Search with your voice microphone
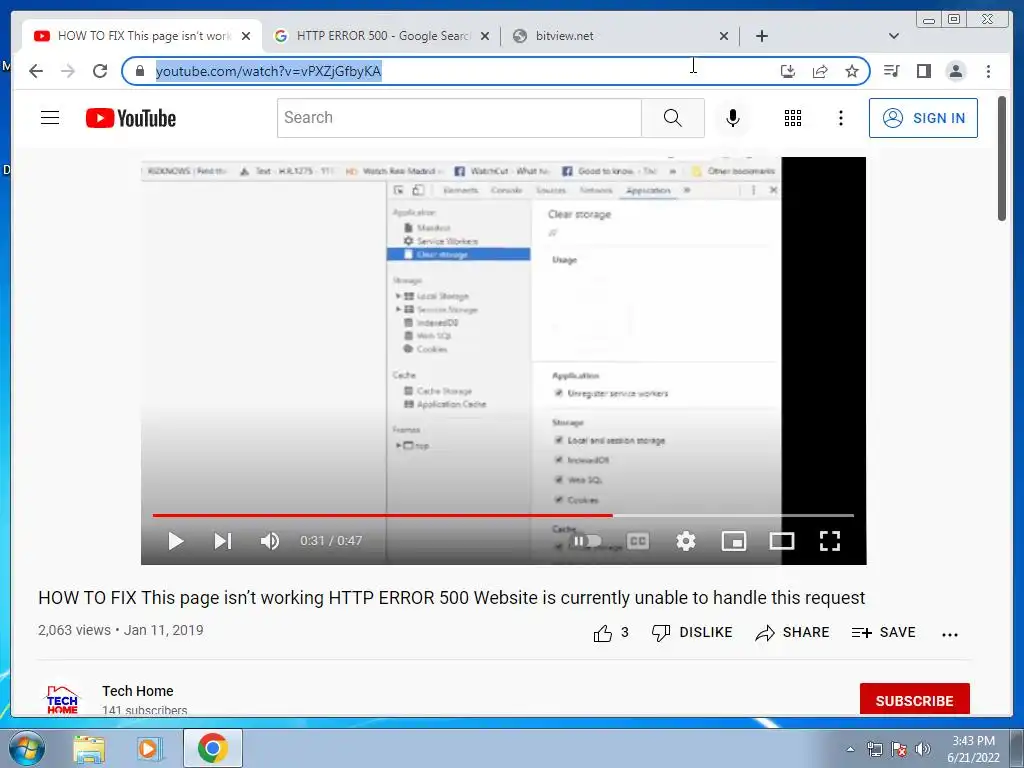The image size is (1024, 768). point(733,118)
